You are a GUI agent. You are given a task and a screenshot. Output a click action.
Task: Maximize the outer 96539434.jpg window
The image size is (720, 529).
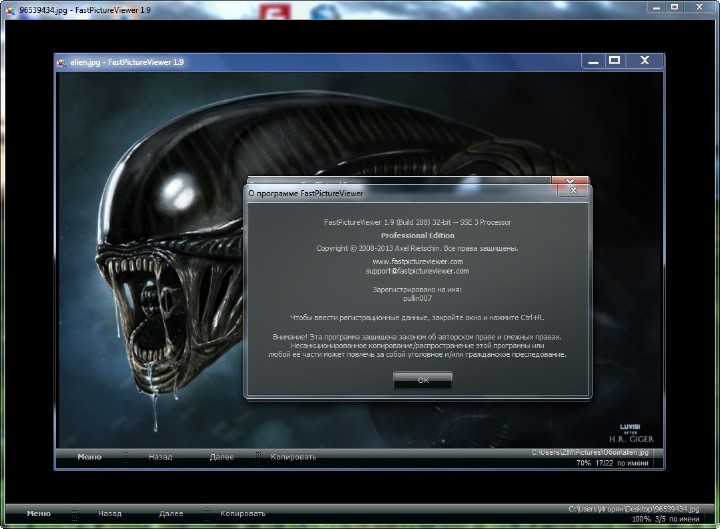[672, 9]
